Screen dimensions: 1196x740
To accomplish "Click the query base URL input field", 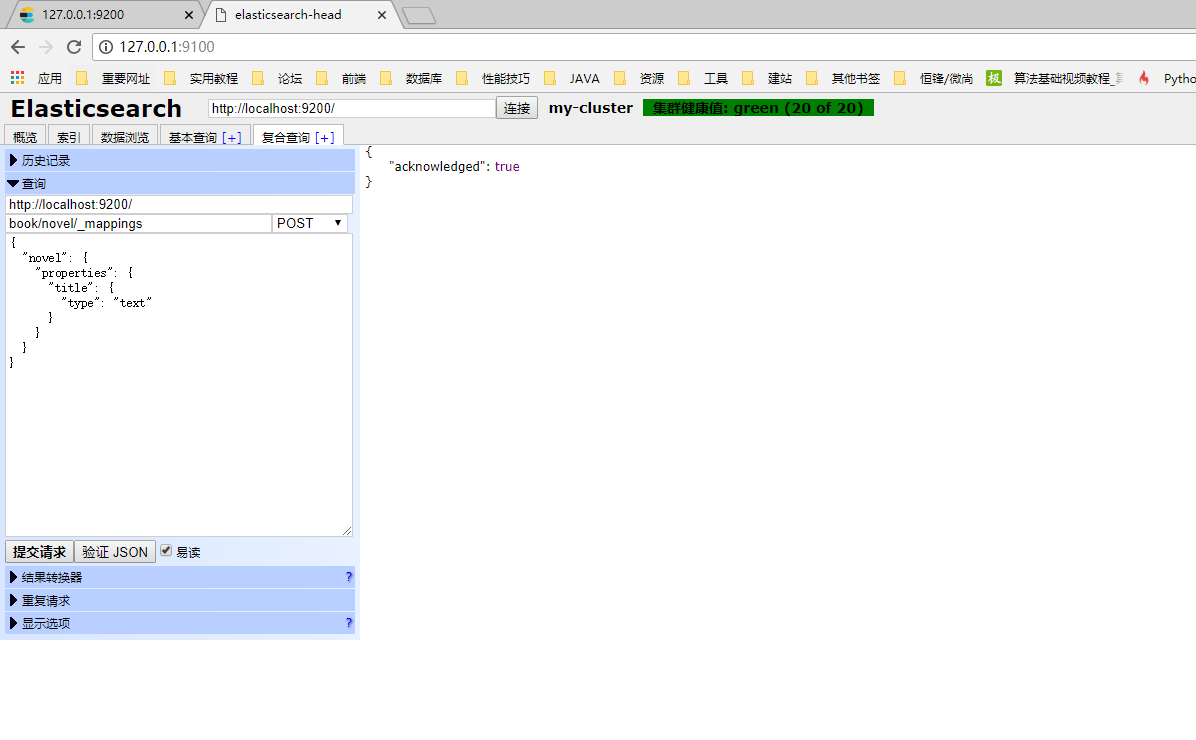I will 179,204.
